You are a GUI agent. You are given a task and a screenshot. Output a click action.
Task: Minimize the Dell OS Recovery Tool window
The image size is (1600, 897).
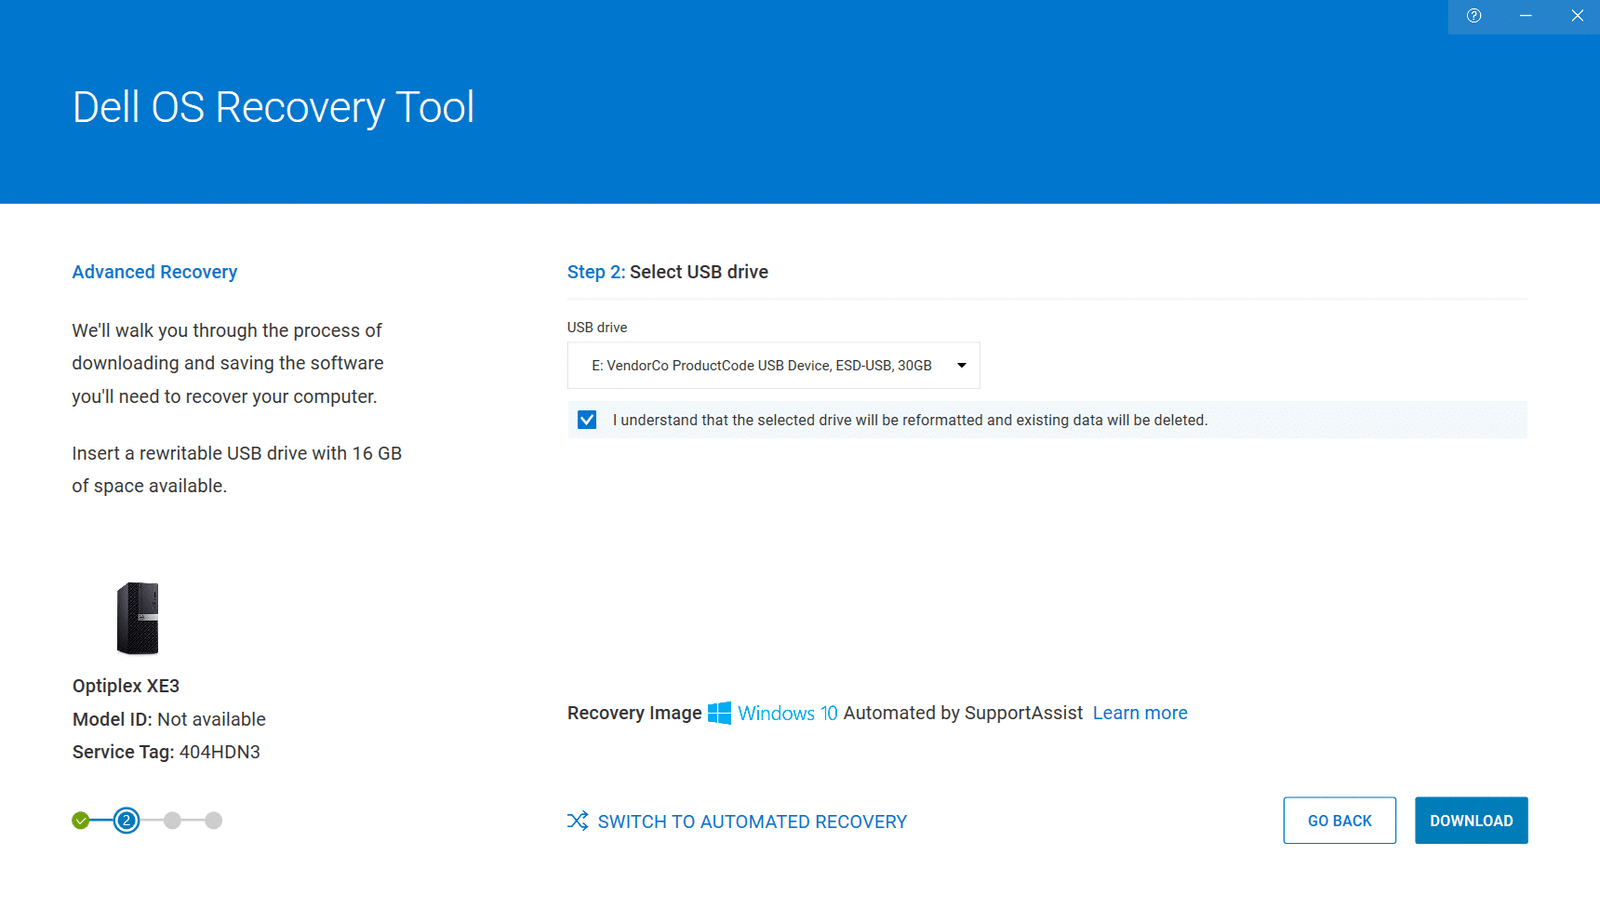1526,16
